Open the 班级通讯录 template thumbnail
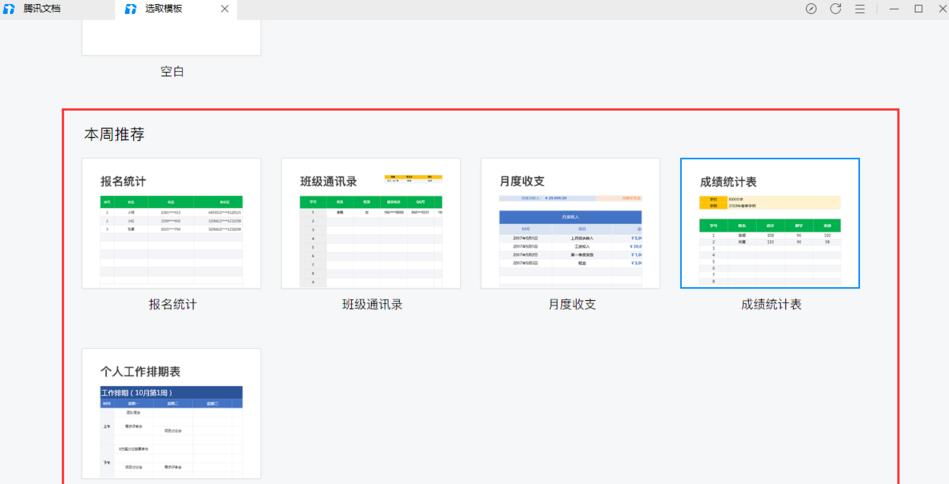Viewport: 949px width, 484px height. click(371, 223)
